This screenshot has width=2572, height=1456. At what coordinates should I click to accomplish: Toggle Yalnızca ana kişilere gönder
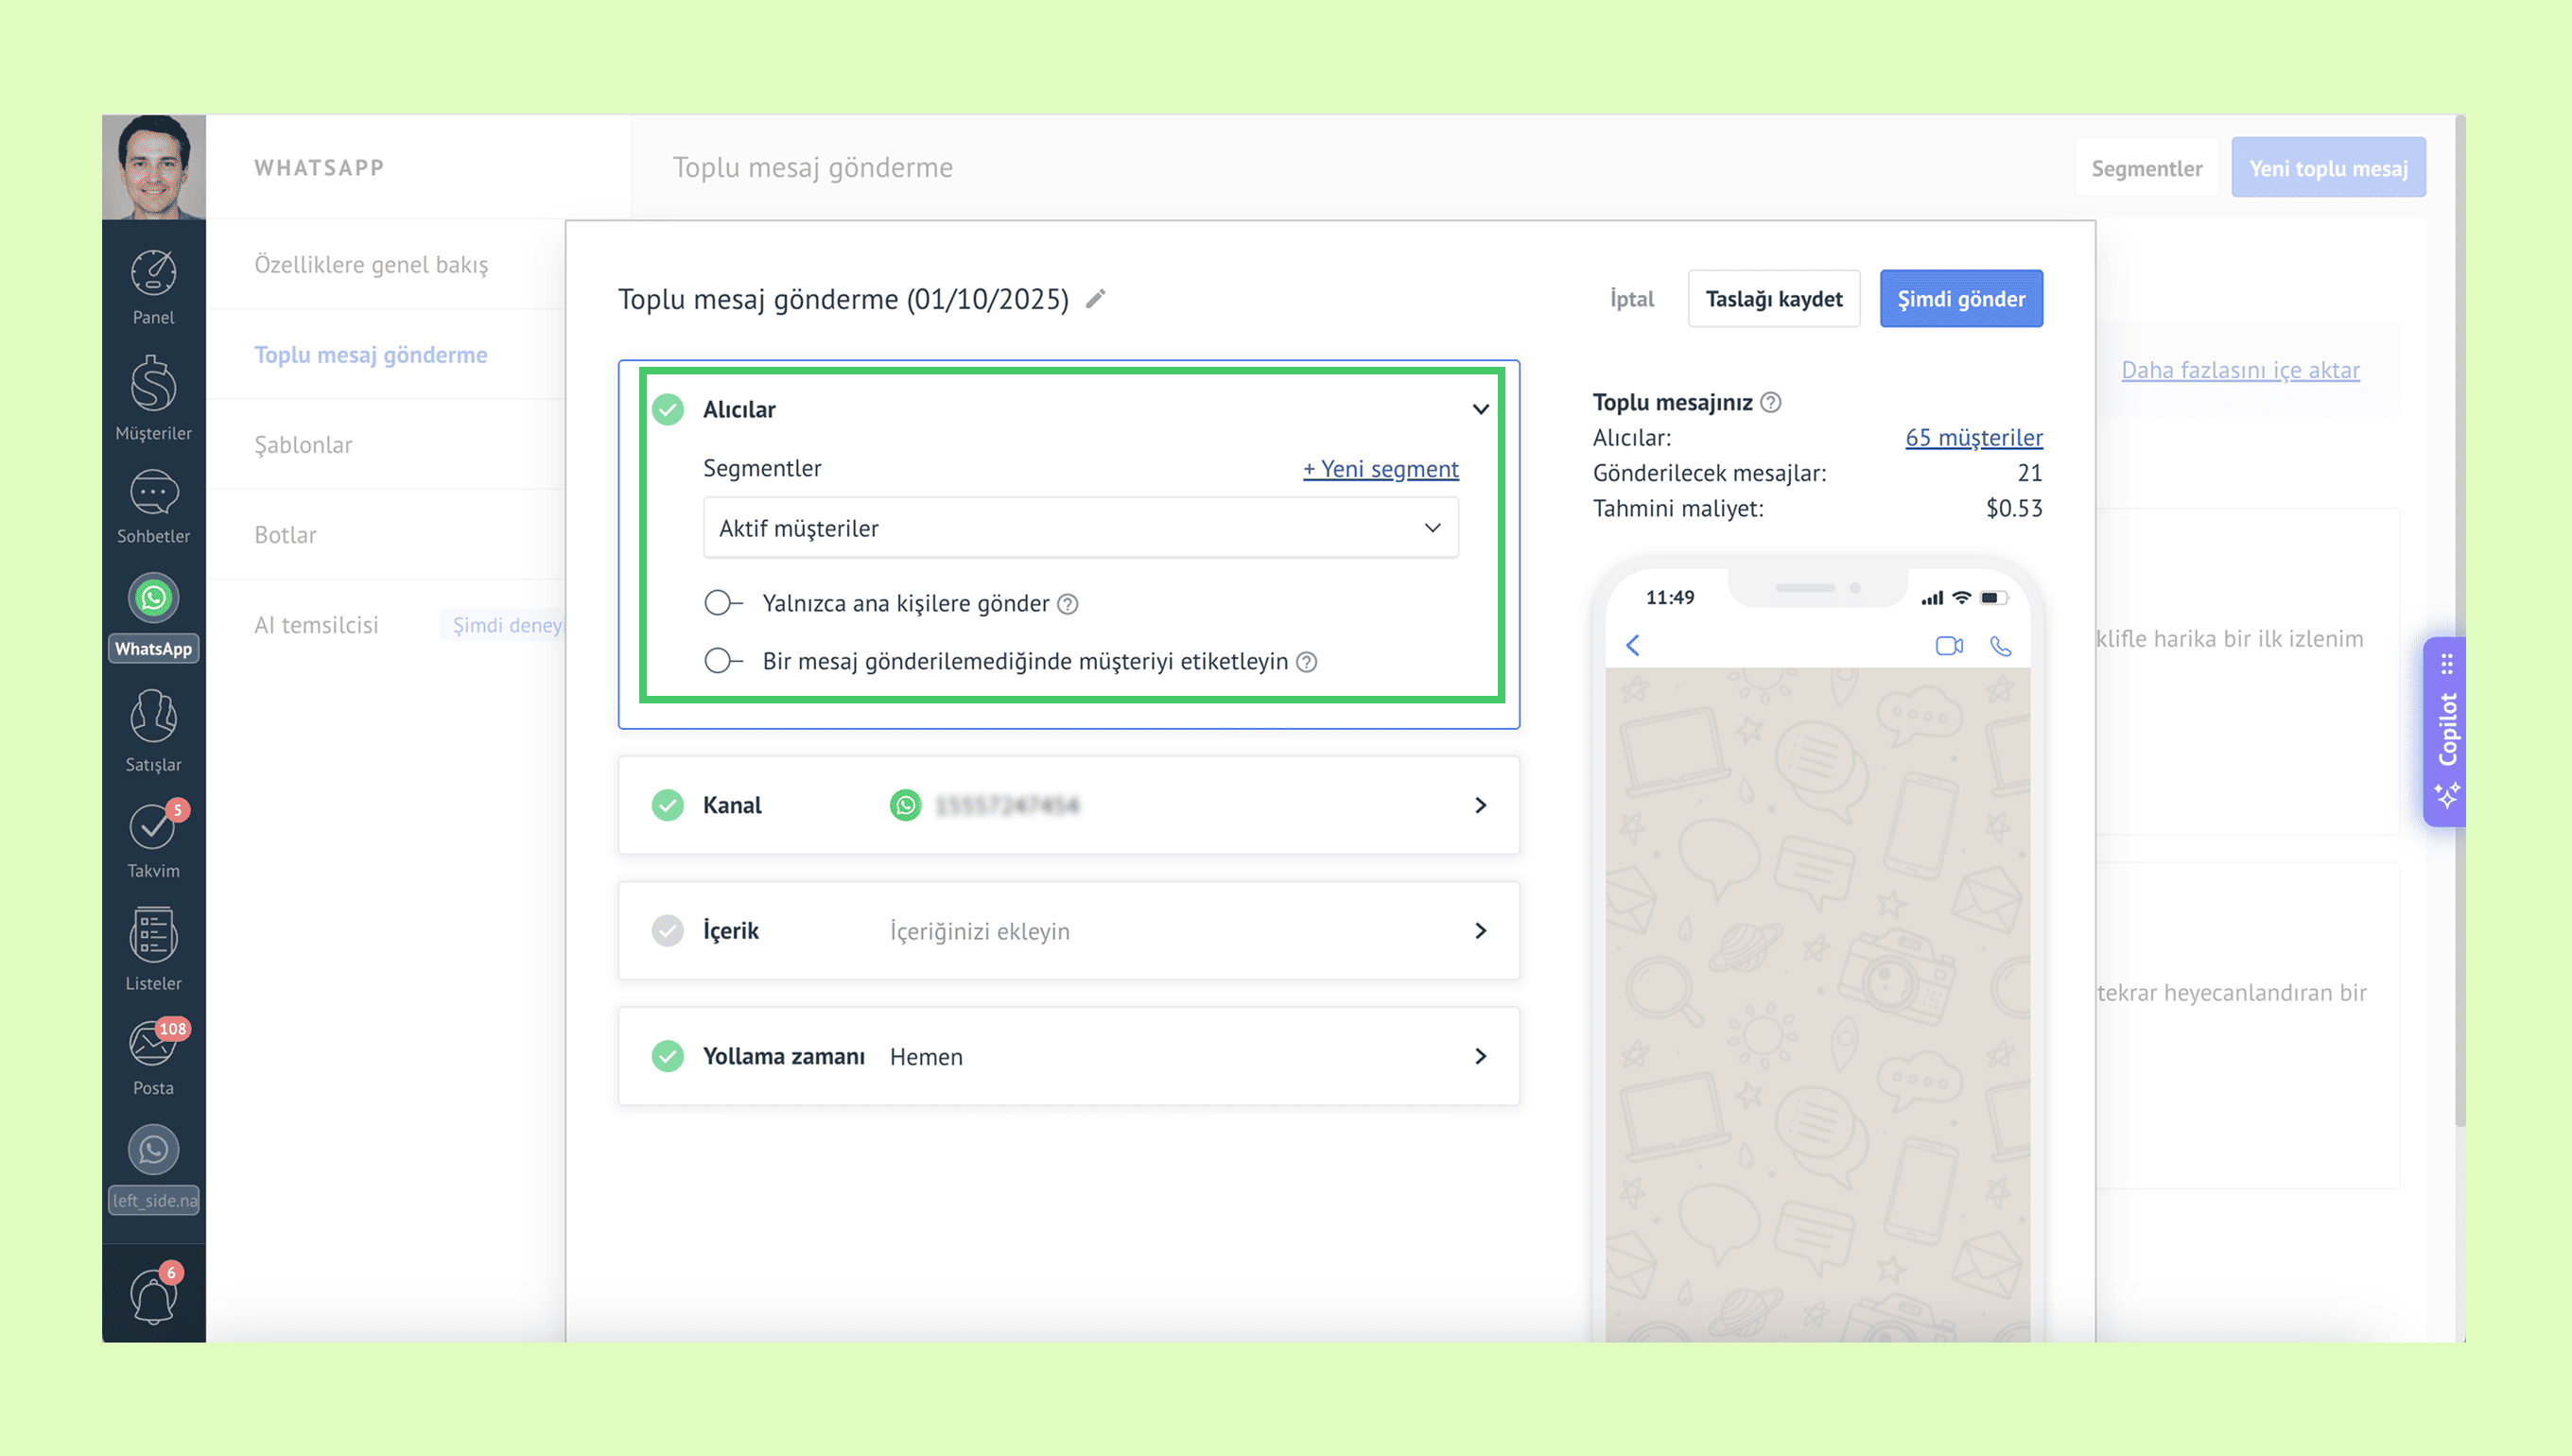(723, 603)
